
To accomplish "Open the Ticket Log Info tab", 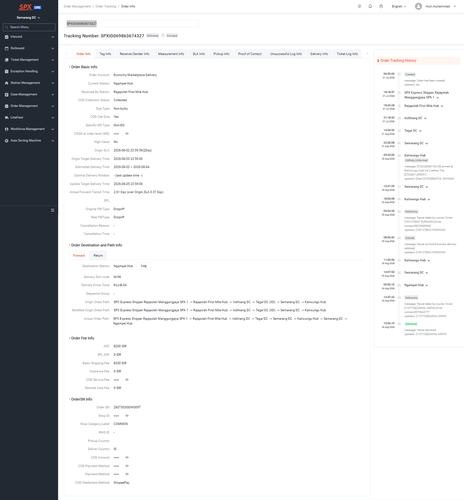I will coord(347,54).
